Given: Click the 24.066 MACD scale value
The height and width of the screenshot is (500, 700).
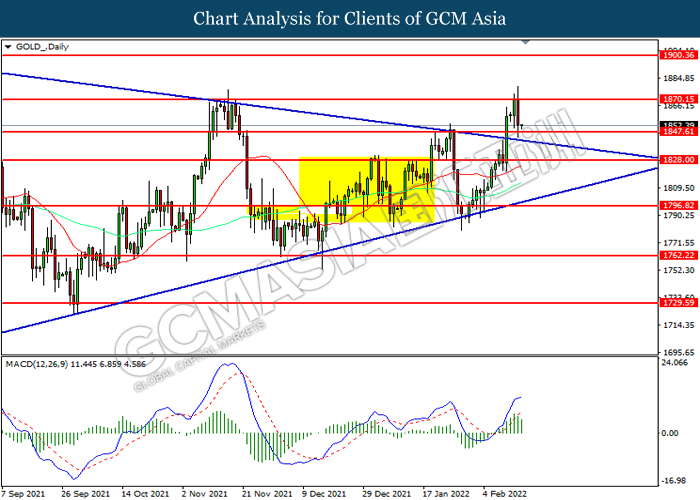Looking at the screenshot, I should pyautogui.click(x=675, y=362).
